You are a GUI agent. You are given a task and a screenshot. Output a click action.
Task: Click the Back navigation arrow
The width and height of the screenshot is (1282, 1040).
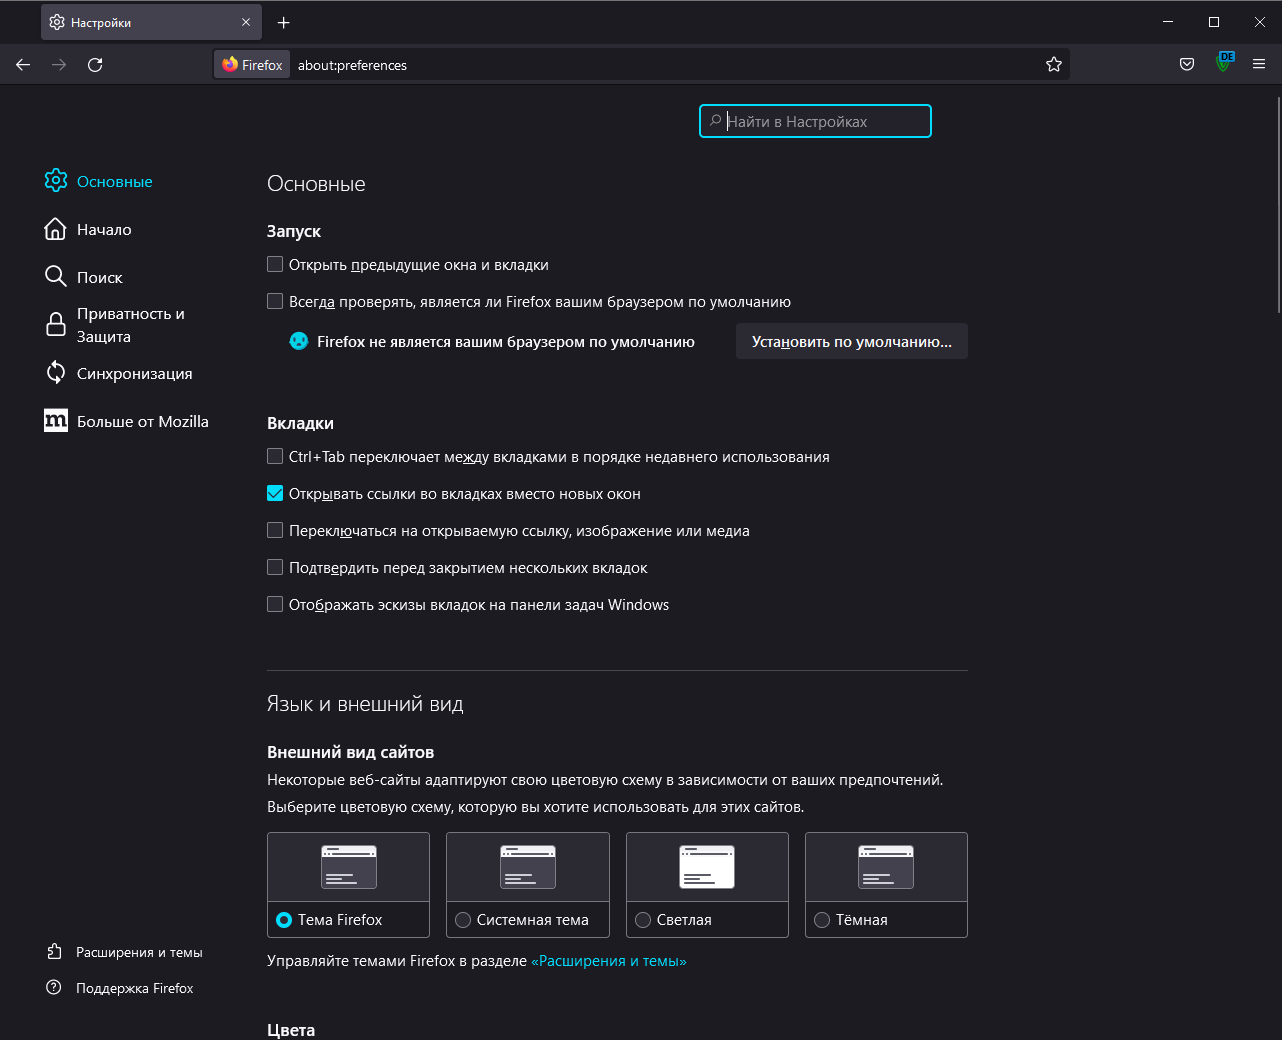(23, 65)
